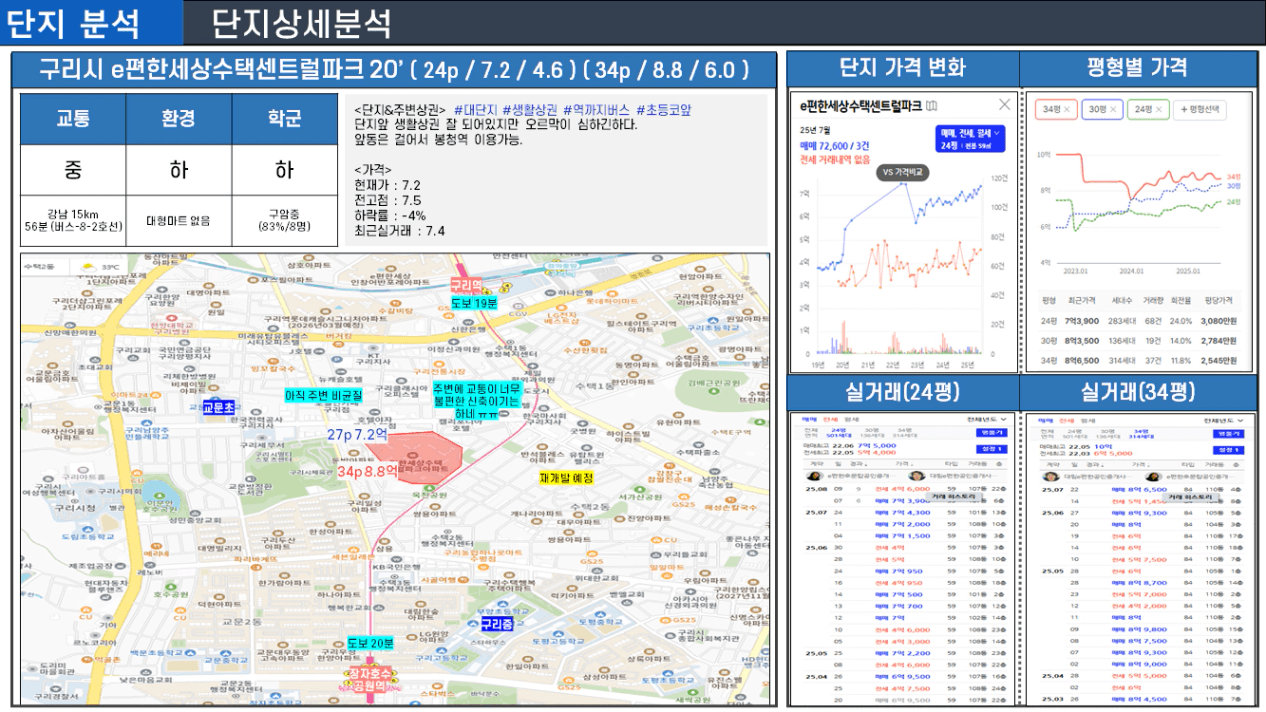Close the e편한세상수택센트럴파크 price chart popup
Screen dimensions: 1266x712
tap(1004, 104)
